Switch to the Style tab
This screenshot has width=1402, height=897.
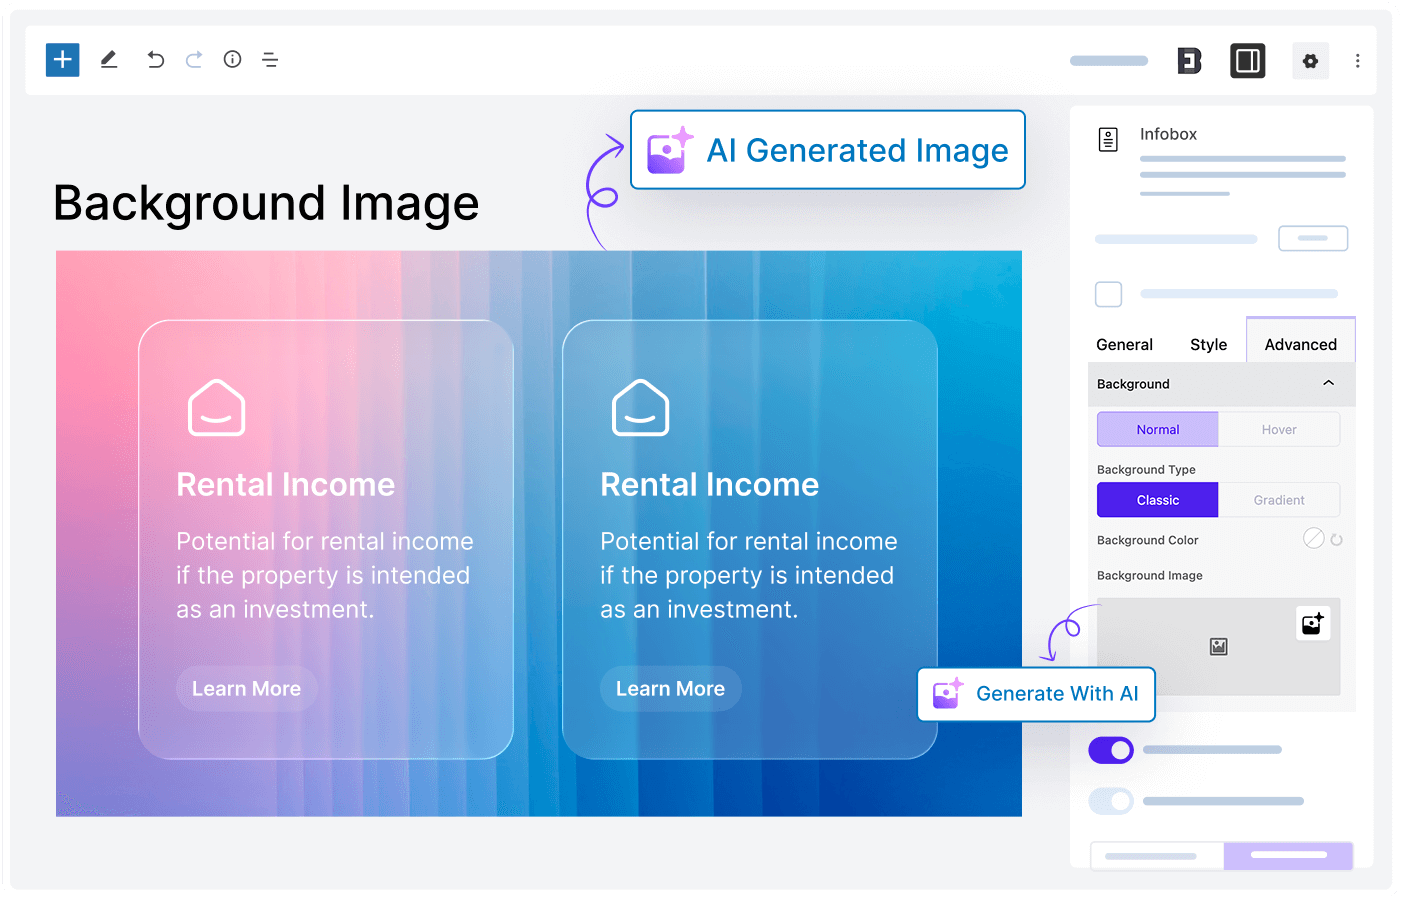click(x=1208, y=344)
